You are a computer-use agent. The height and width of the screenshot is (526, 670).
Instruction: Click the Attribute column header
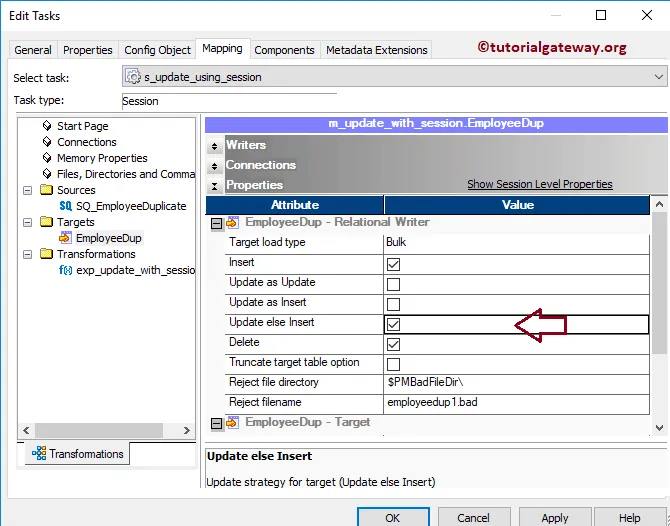click(295, 205)
